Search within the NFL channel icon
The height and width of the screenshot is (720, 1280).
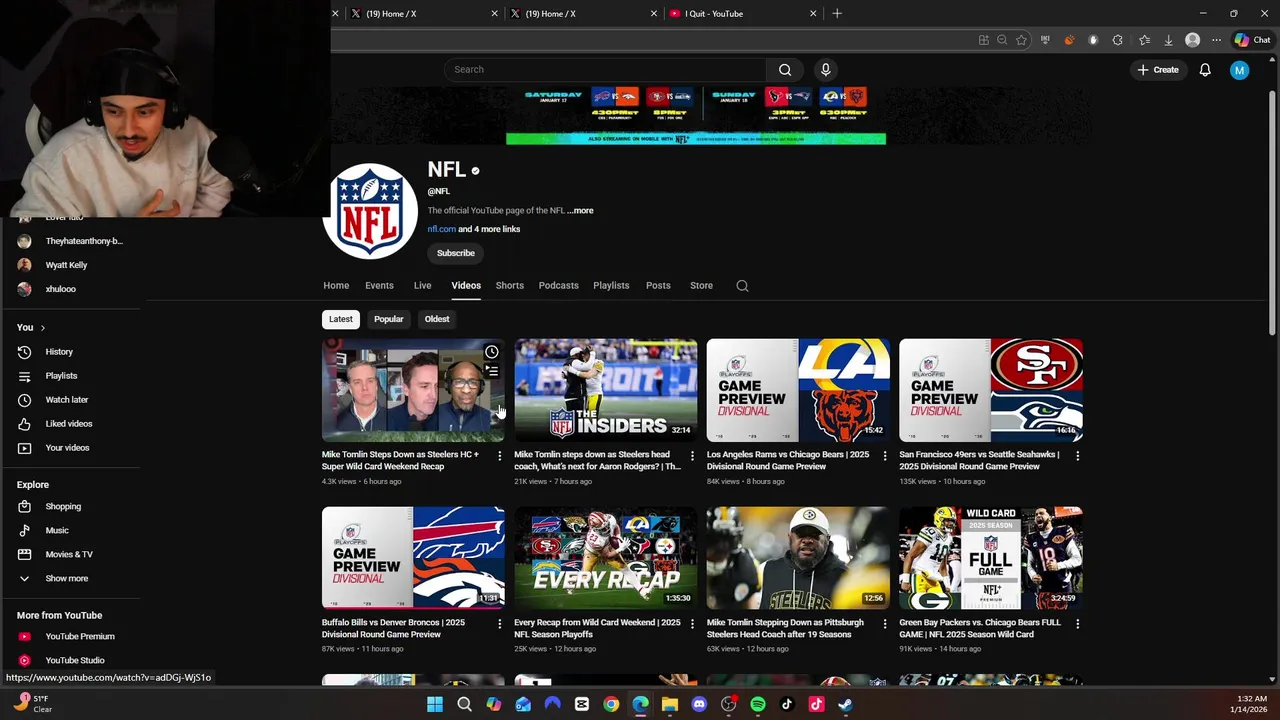click(x=742, y=286)
